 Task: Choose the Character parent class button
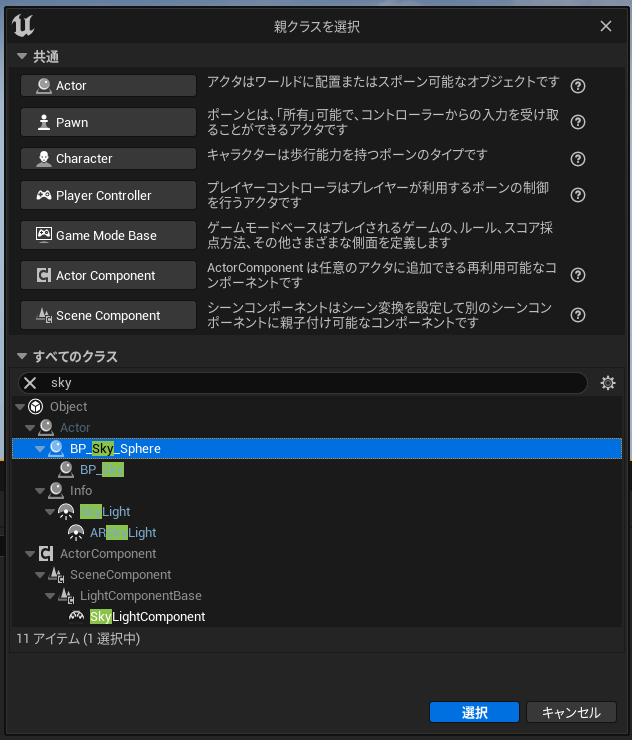pyautogui.click(x=108, y=159)
